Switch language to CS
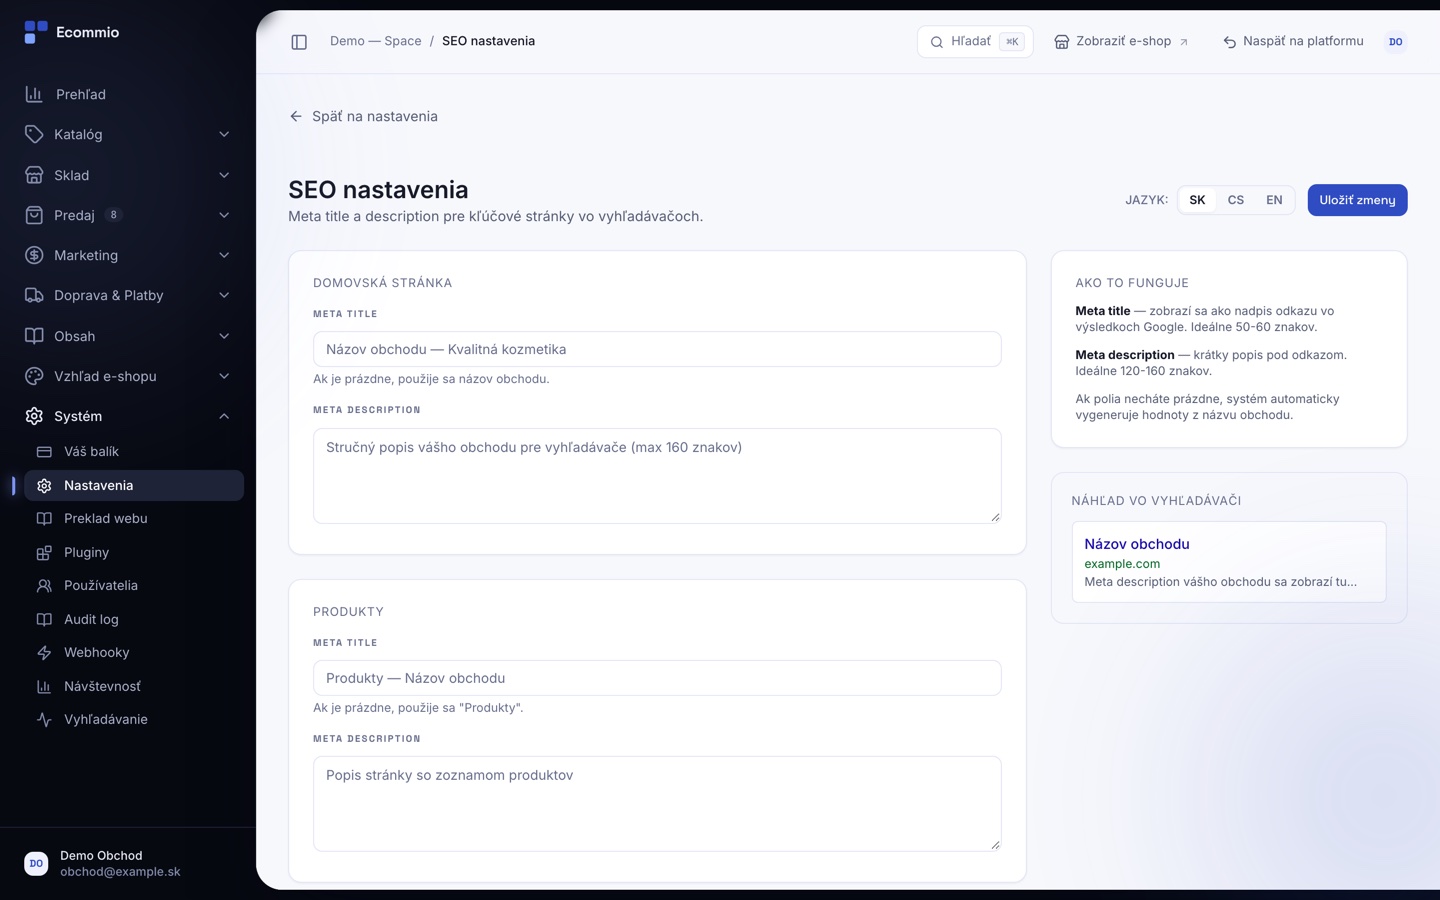The width and height of the screenshot is (1440, 900). (x=1236, y=200)
